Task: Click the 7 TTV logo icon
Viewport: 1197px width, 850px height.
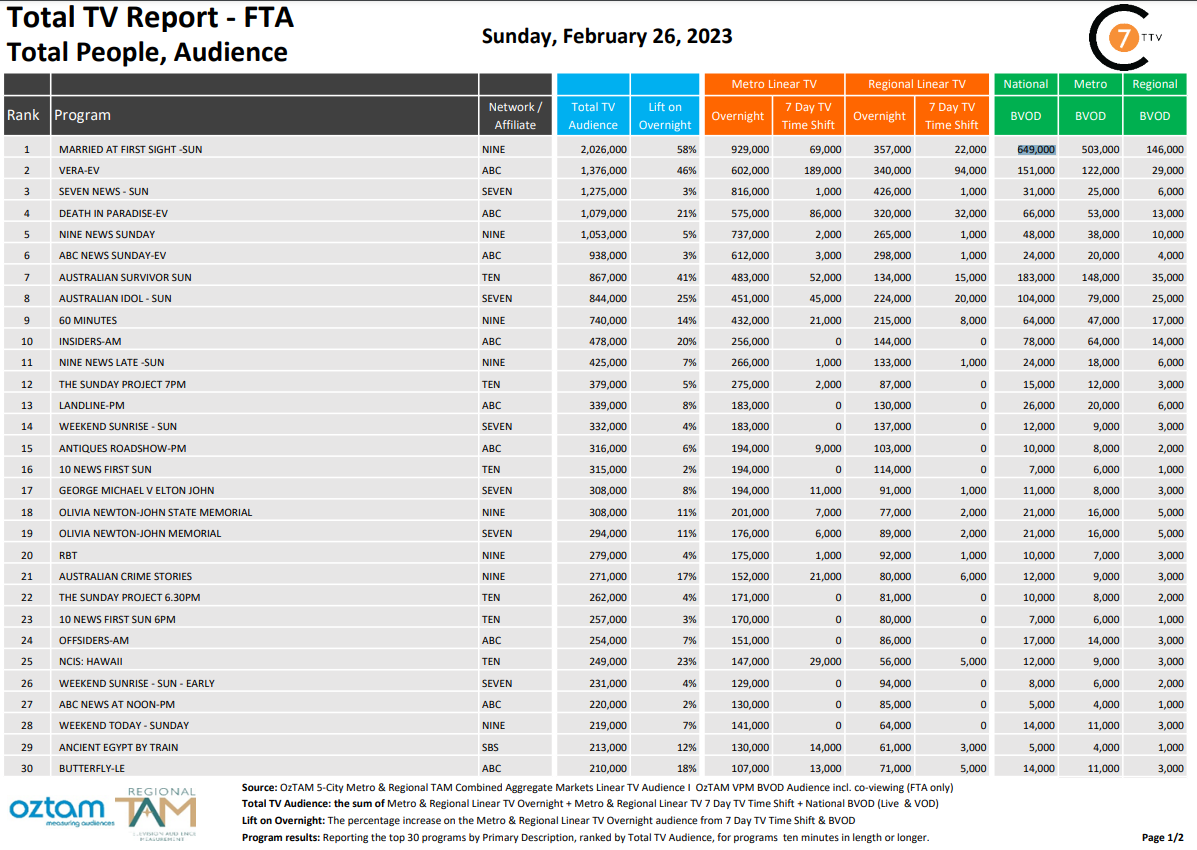Action: [1125, 37]
